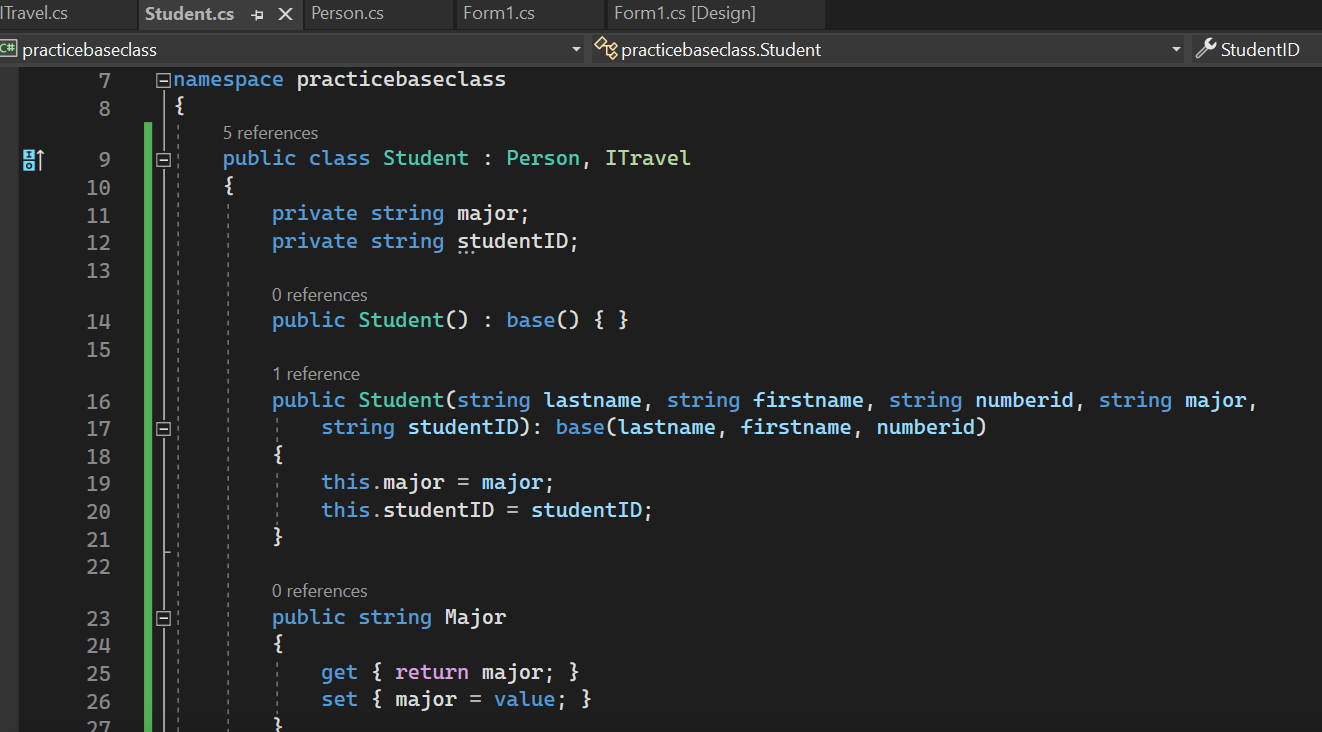1322x732 pixels.
Task: Click the 'numberid' parameter on line 16
Action: click(x=1024, y=400)
